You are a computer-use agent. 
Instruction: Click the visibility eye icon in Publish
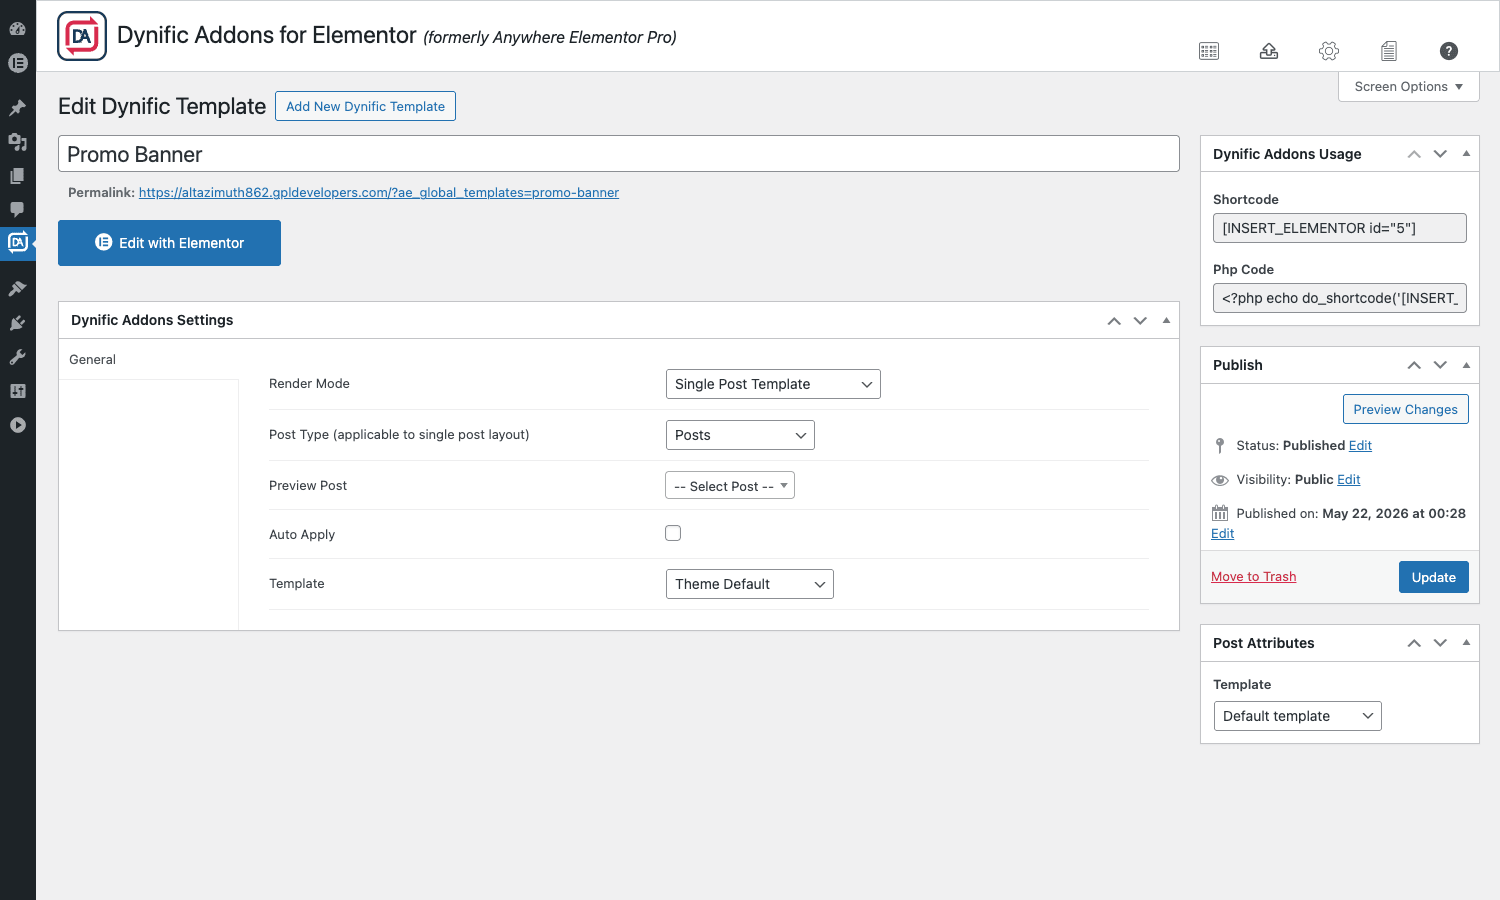tap(1220, 480)
